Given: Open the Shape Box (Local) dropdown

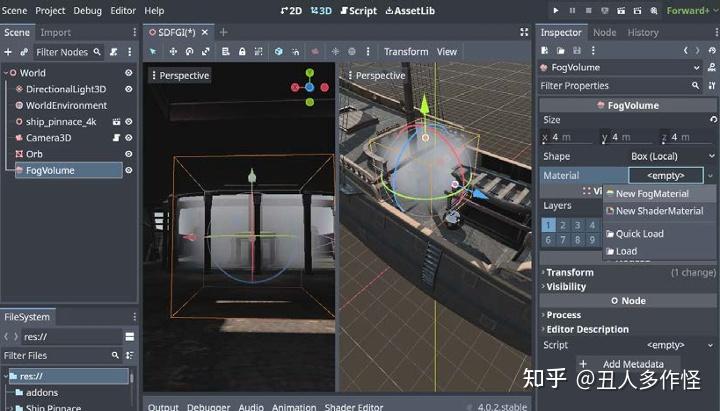Looking at the screenshot, I should tap(673, 157).
